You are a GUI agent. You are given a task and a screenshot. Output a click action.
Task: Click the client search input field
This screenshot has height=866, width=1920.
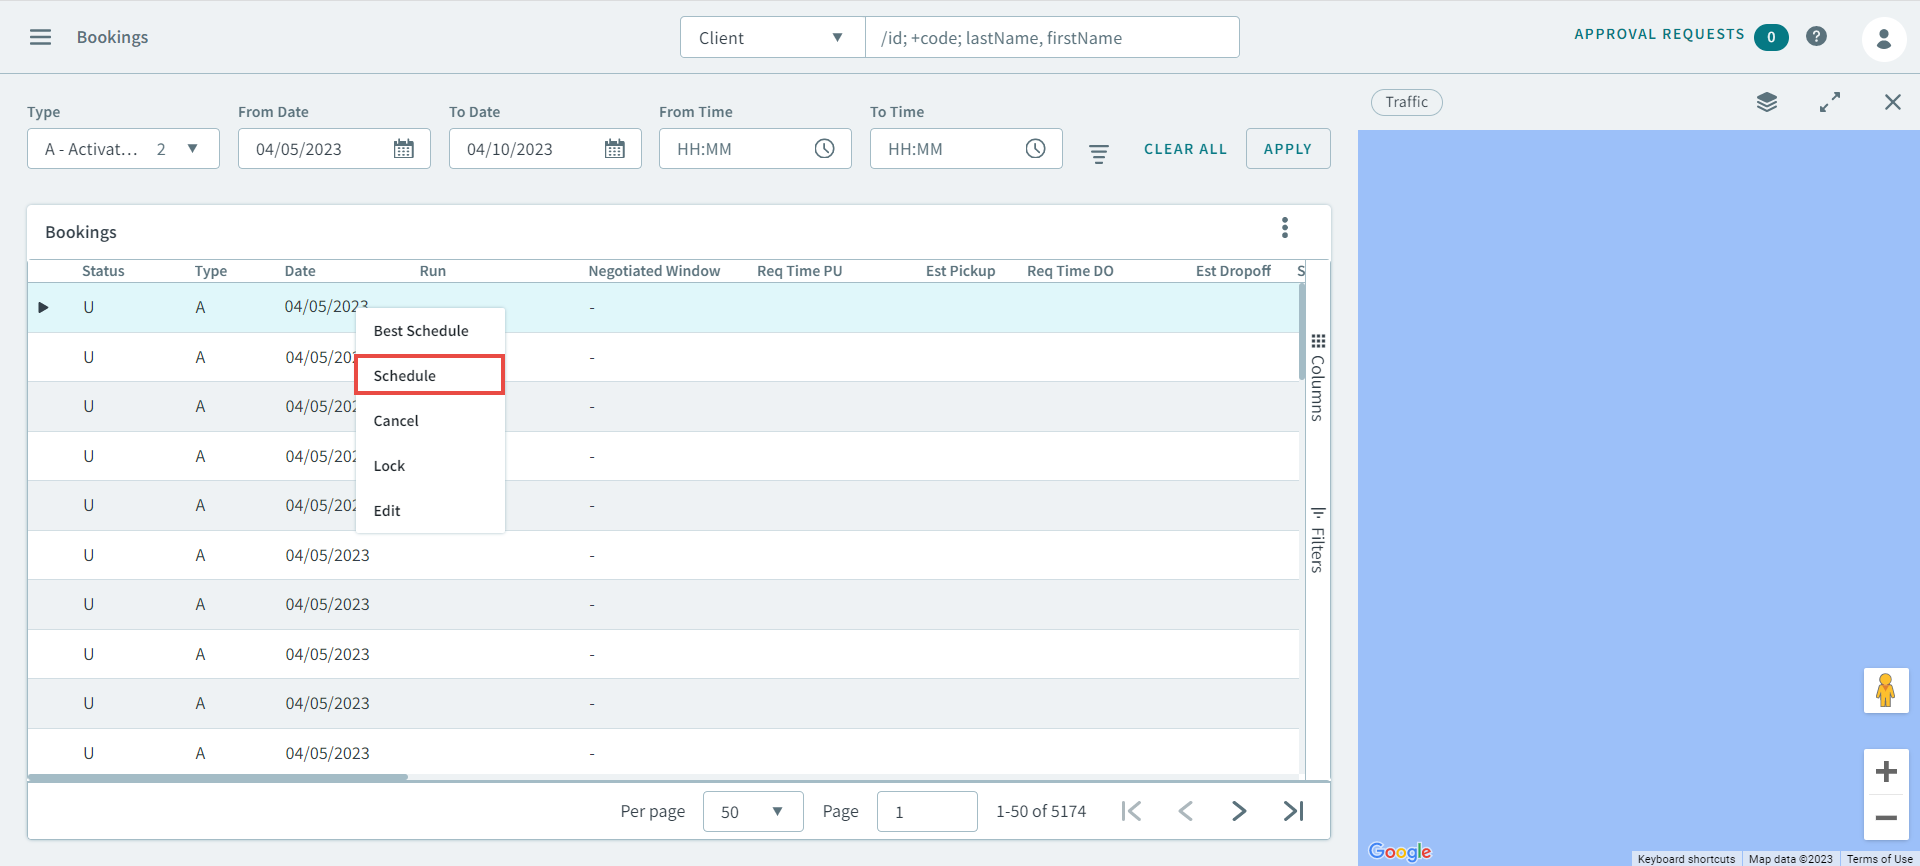(1052, 38)
